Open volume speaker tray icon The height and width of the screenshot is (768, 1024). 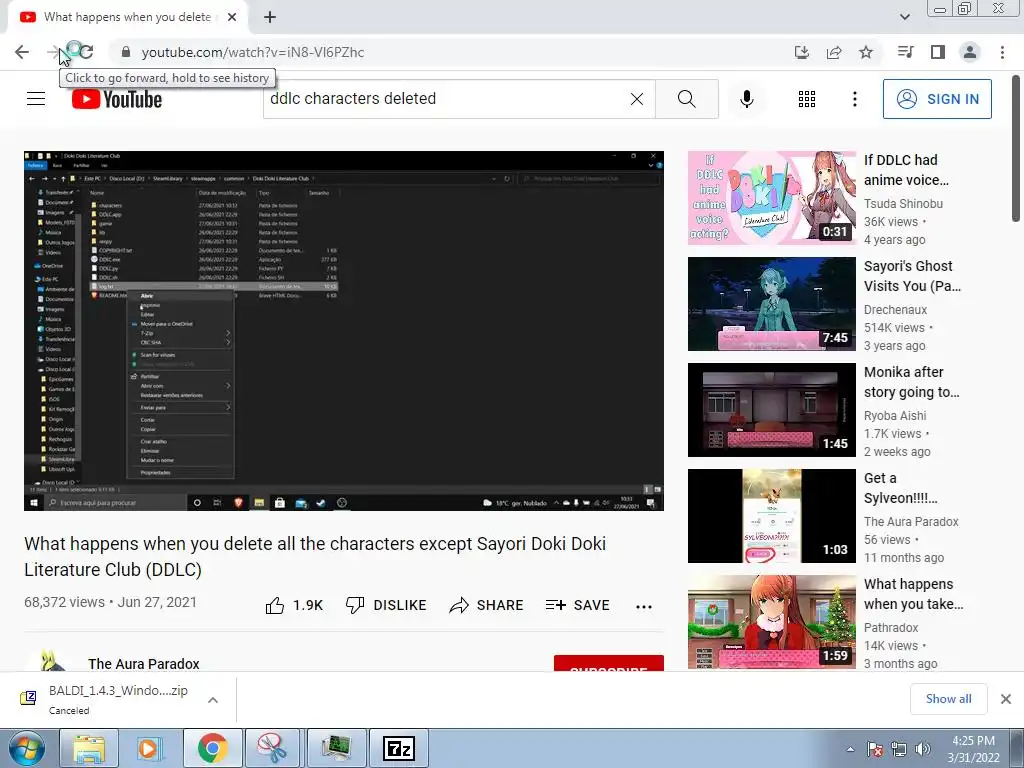[x=923, y=749]
